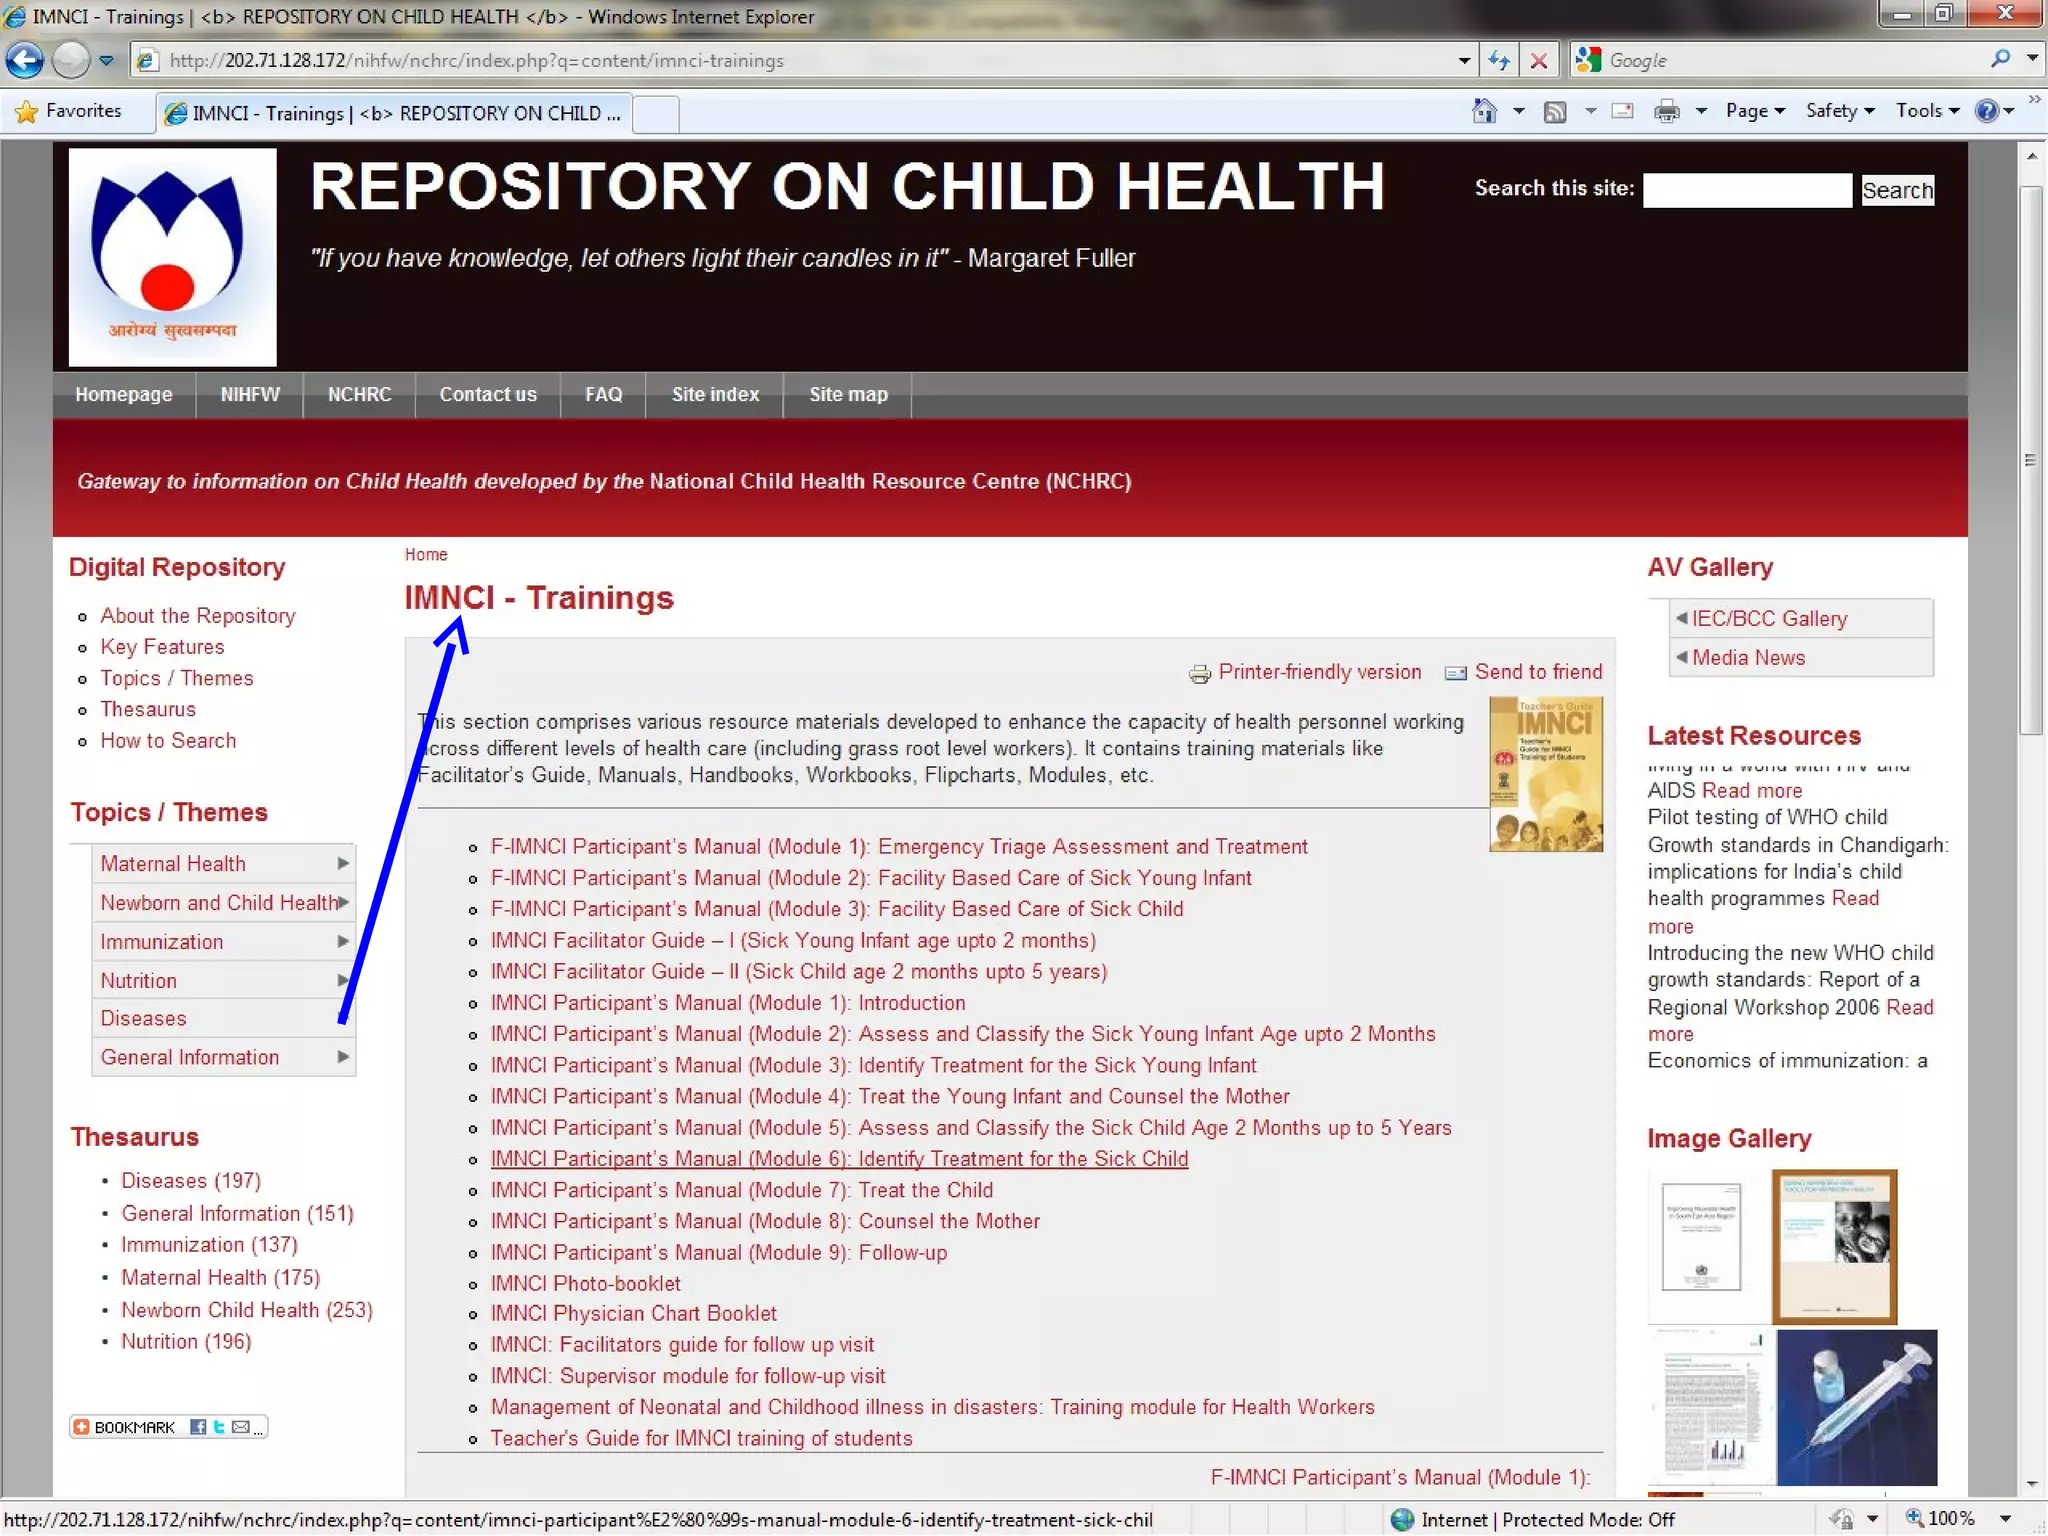Click inside the Search this site field
The height and width of the screenshot is (1536, 2048).
click(x=1746, y=190)
